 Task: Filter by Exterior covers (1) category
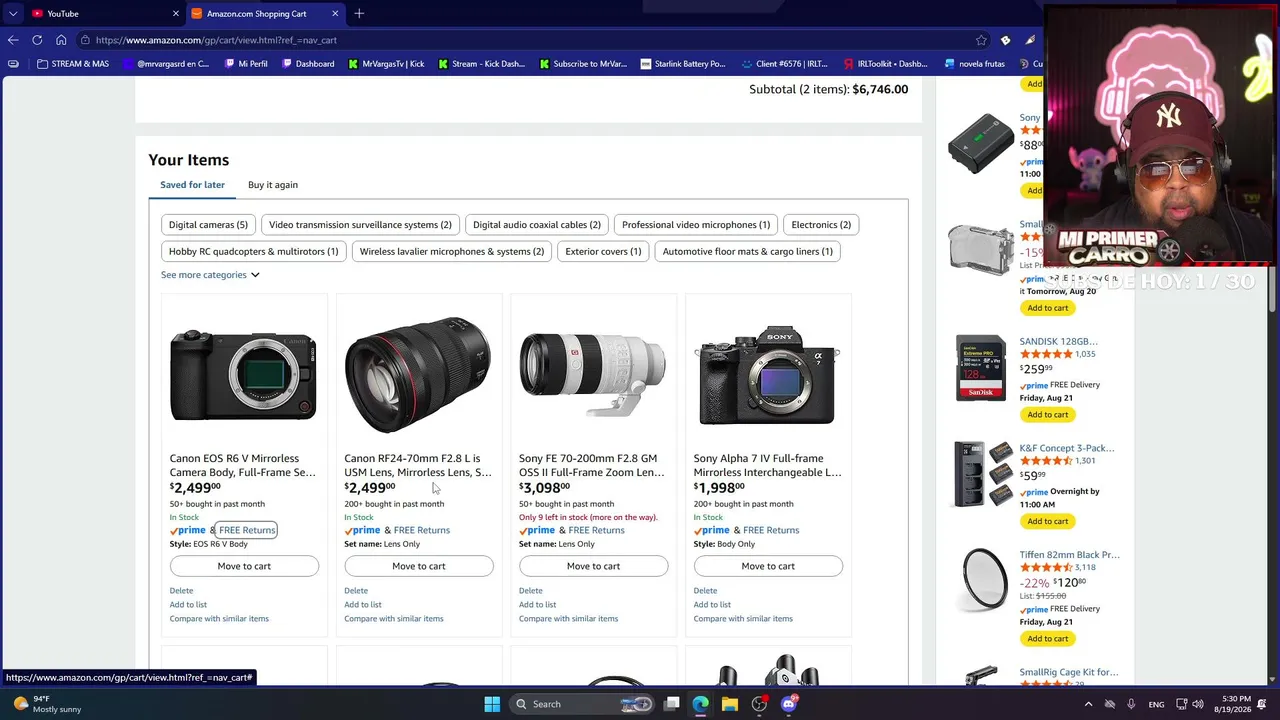[603, 252]
